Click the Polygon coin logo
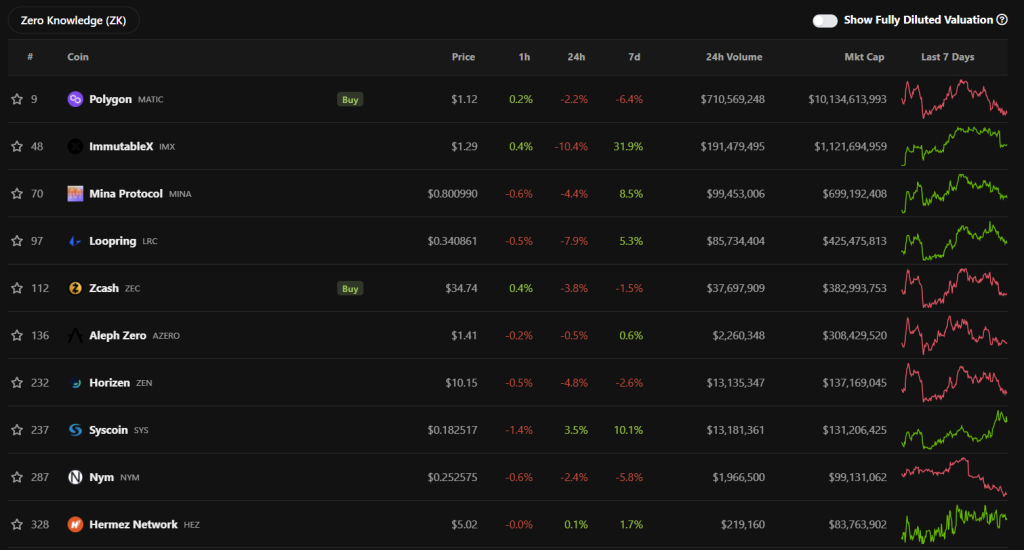1024x550 pixels. point(75,99)
